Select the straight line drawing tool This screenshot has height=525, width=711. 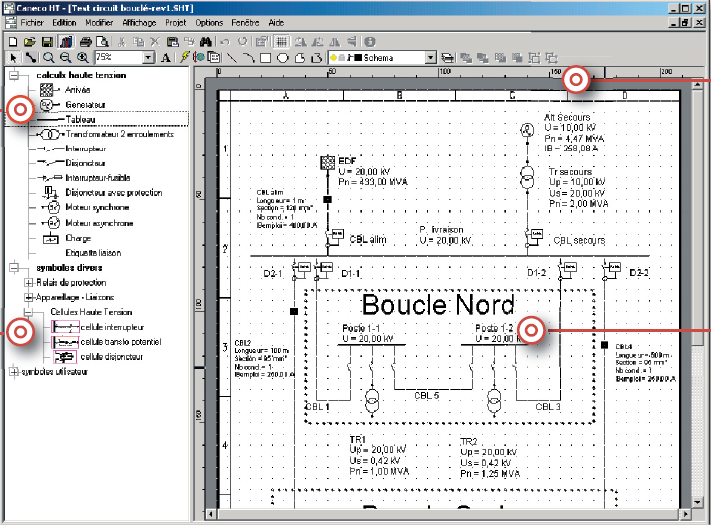[x=232, y=58]
